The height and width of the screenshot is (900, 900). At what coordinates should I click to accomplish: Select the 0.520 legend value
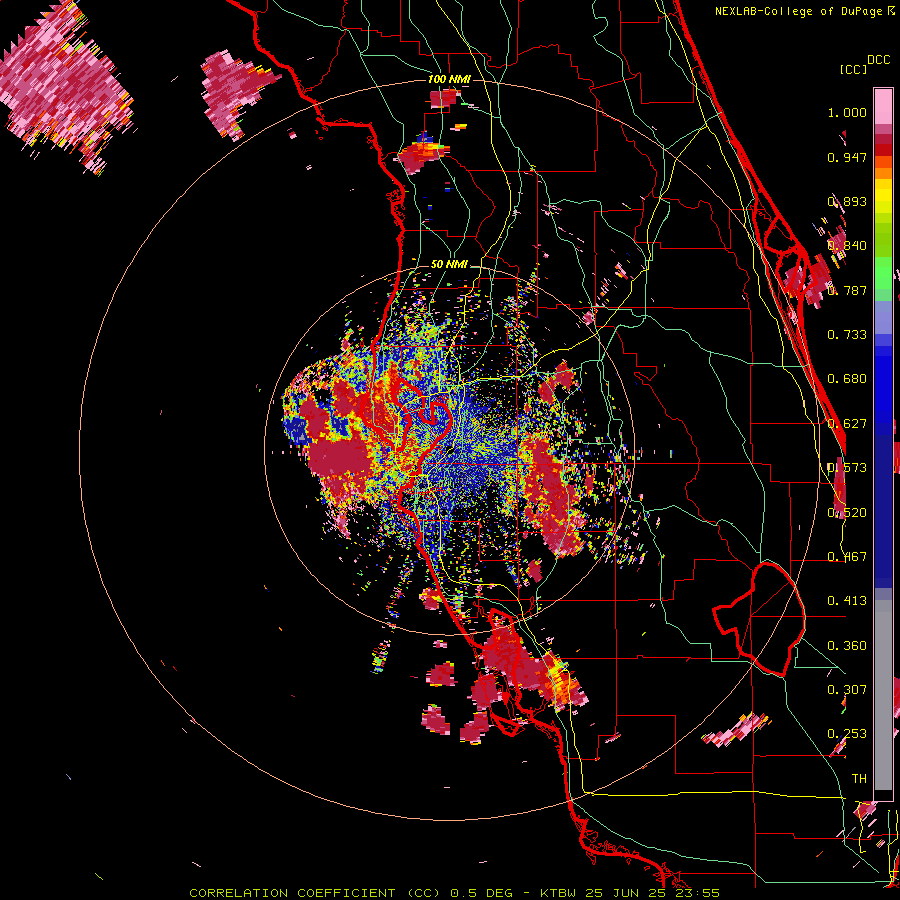[847, 513]
